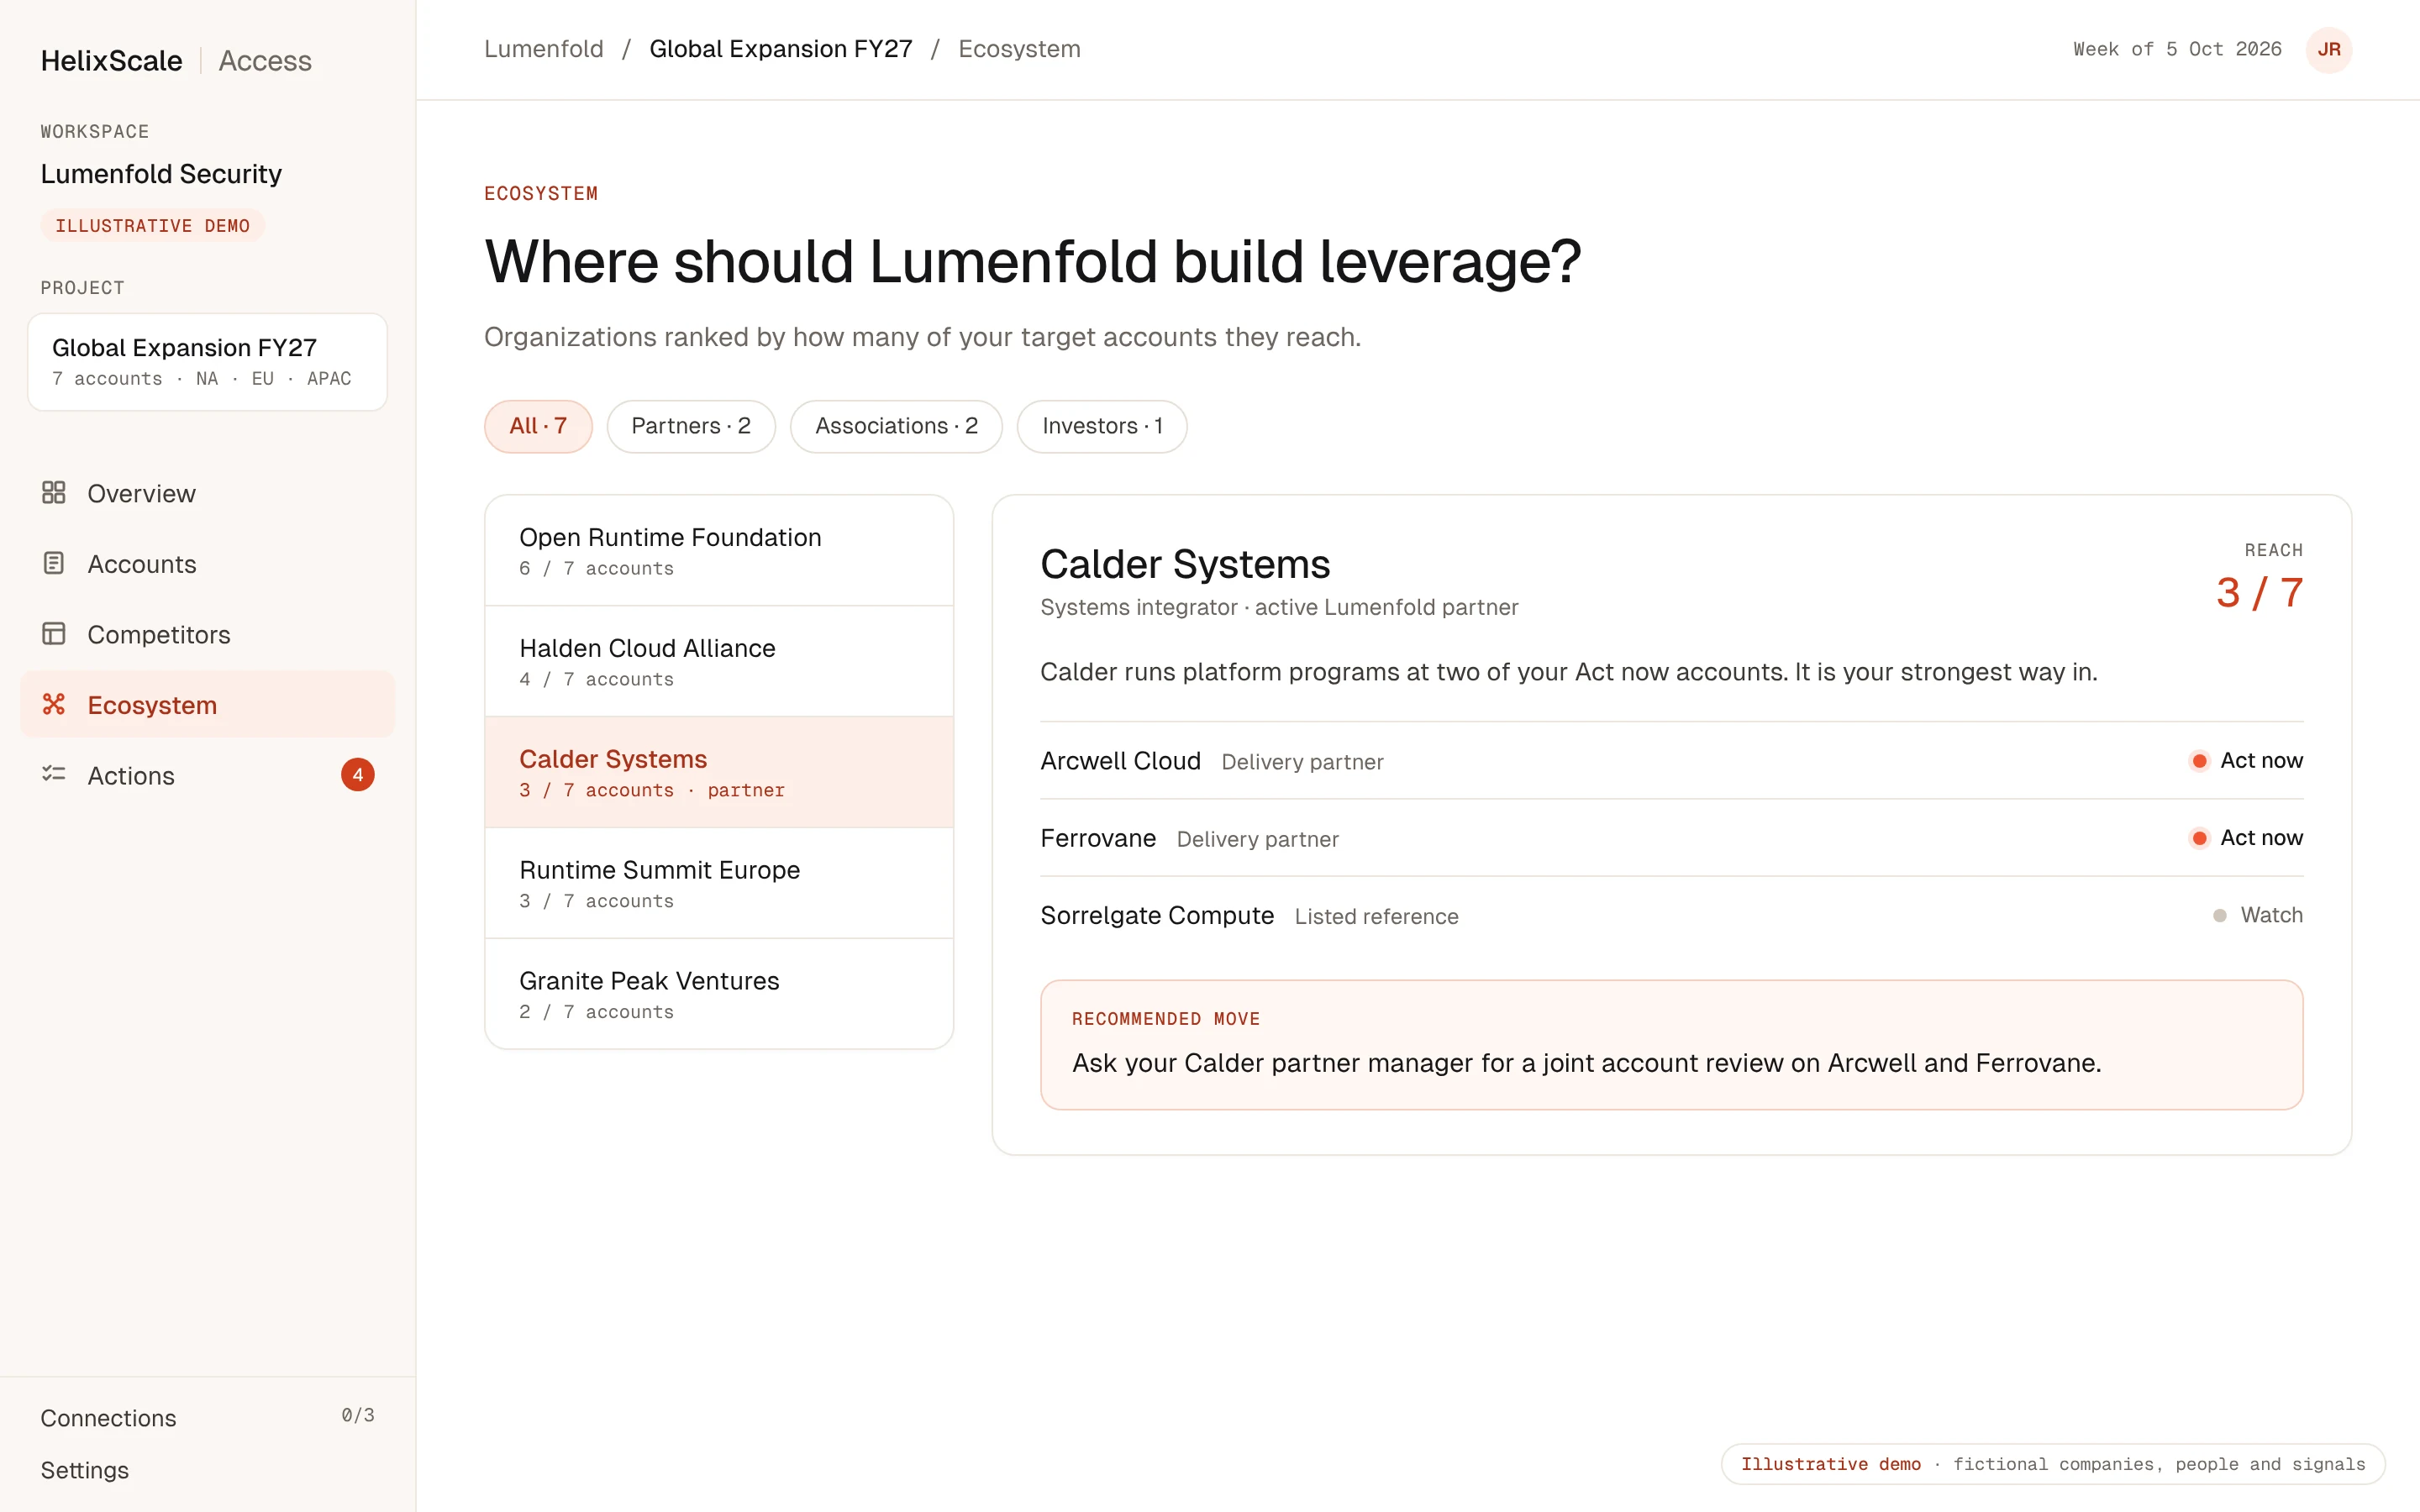Click the Actions badge showing 4
Screen dimensions: 2420x1512
[357, 775]
